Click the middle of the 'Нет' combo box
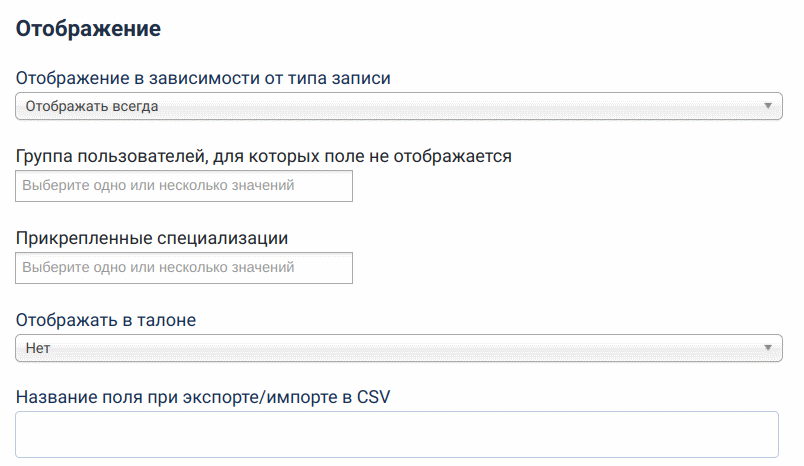The height and width of the screenshot is (466, 804). coord(398,348)
